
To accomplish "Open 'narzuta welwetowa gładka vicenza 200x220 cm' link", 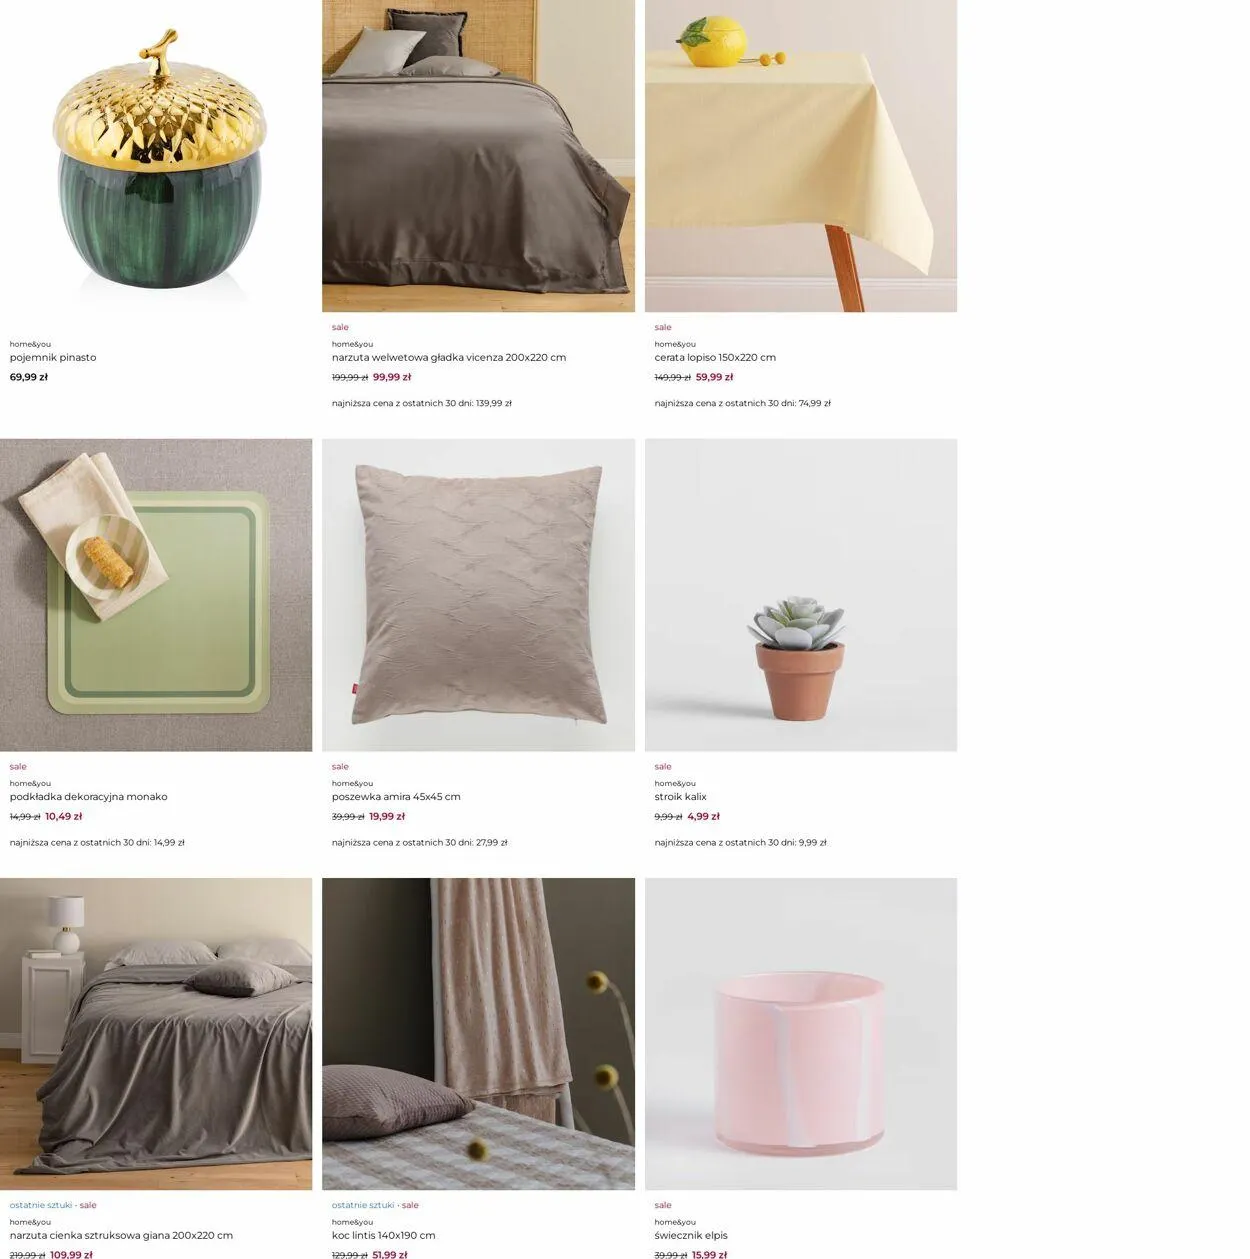I will 449,357.
